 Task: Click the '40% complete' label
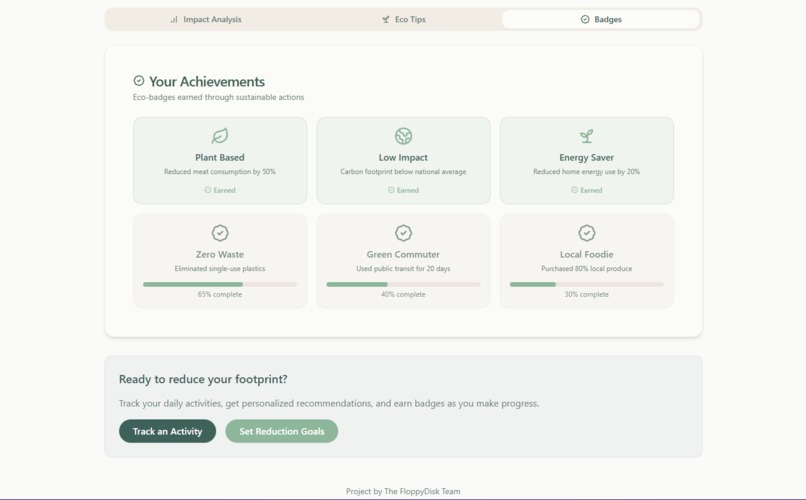pyautogui.click(x=404, y=294)
